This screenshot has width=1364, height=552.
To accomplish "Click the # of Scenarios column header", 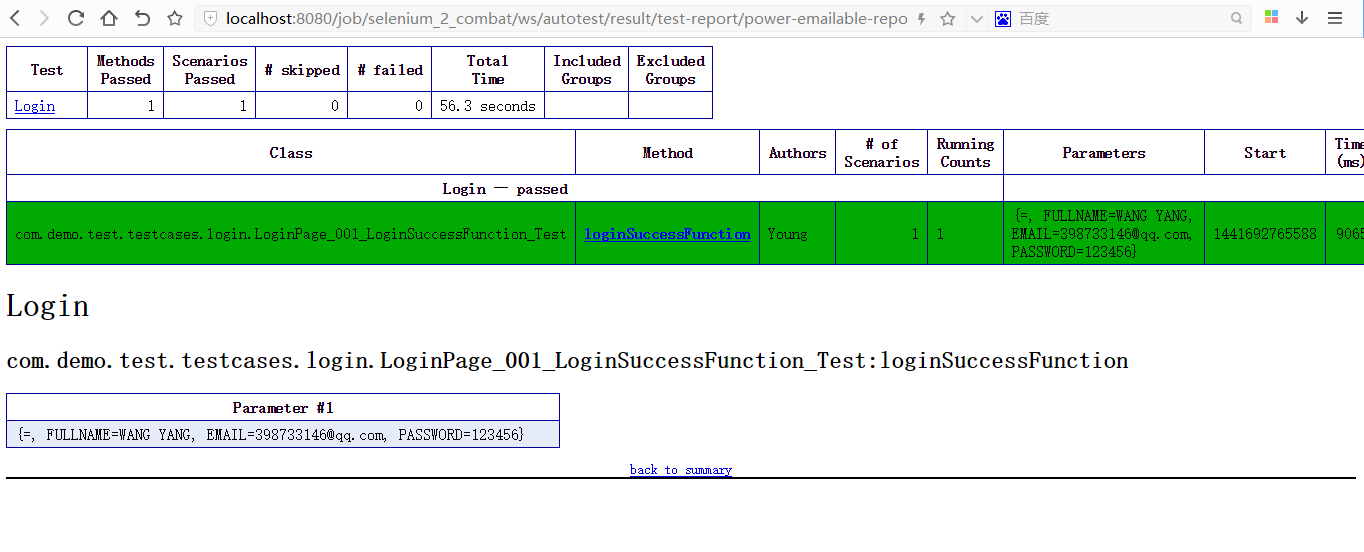I will coord(882,153).
